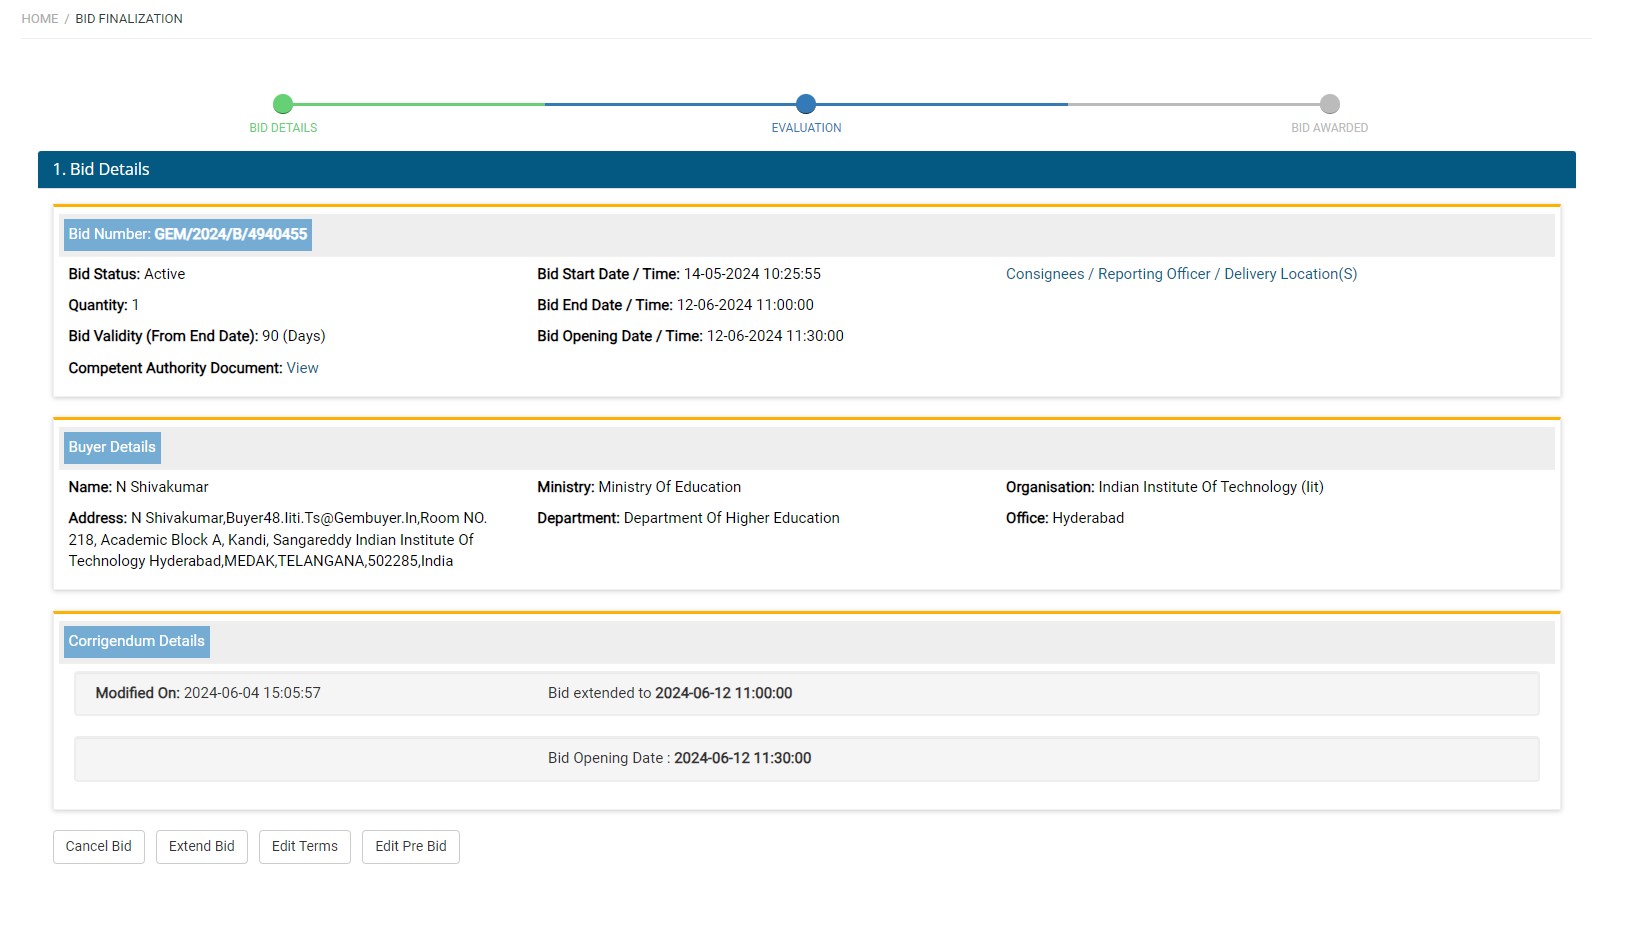
Task: Click the Bid Number GEM/2024/B/4940455 badge
Action: [x=188, y=235]
